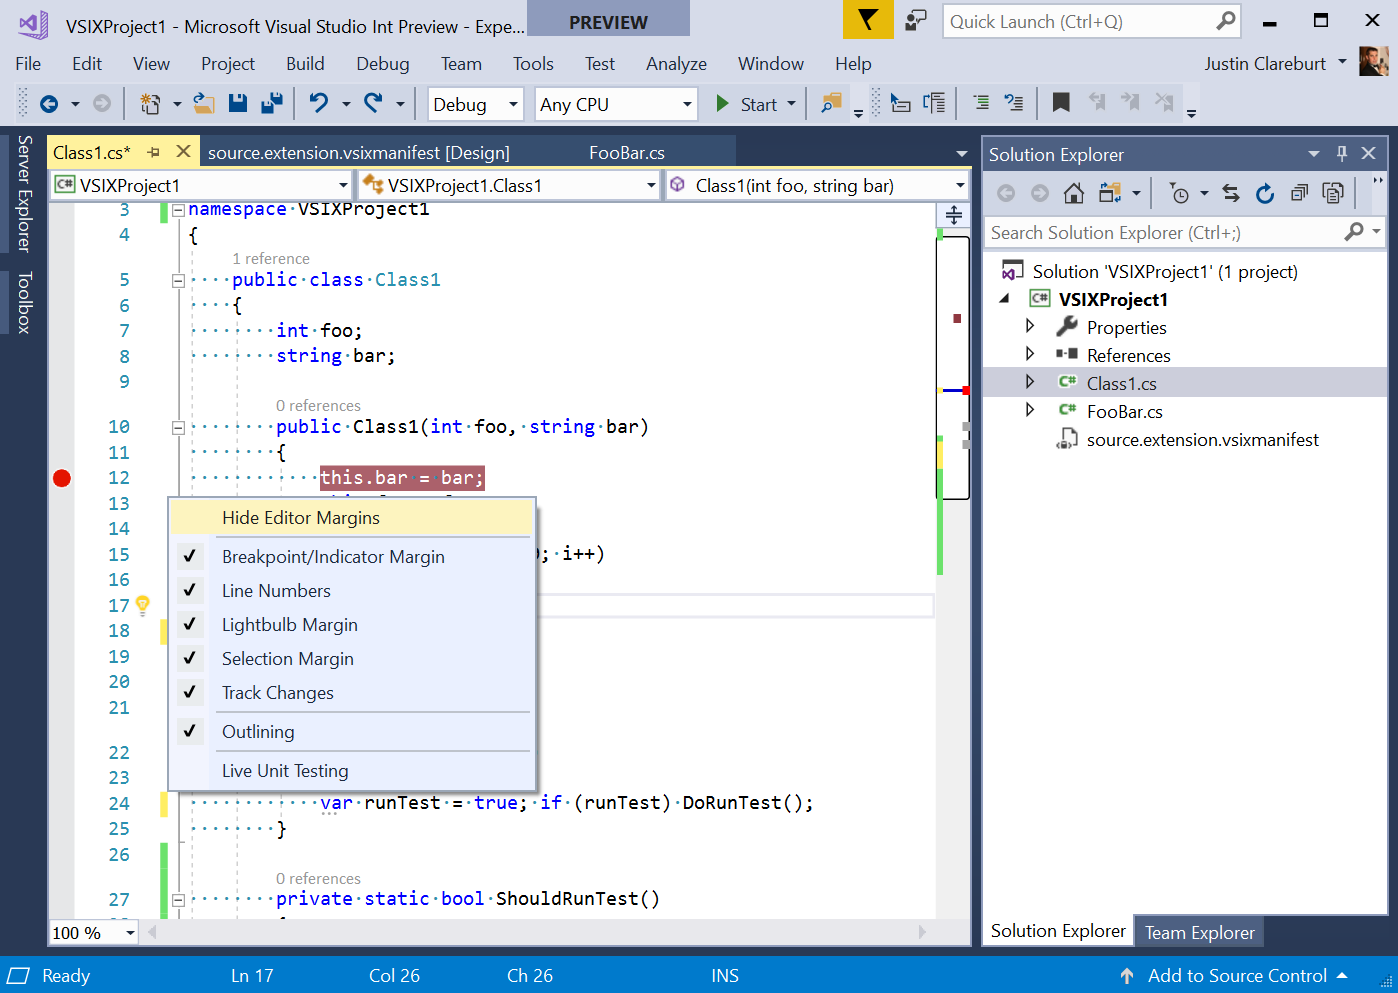
Task: Click Sync with Active Document icon
Action: 1231,194
